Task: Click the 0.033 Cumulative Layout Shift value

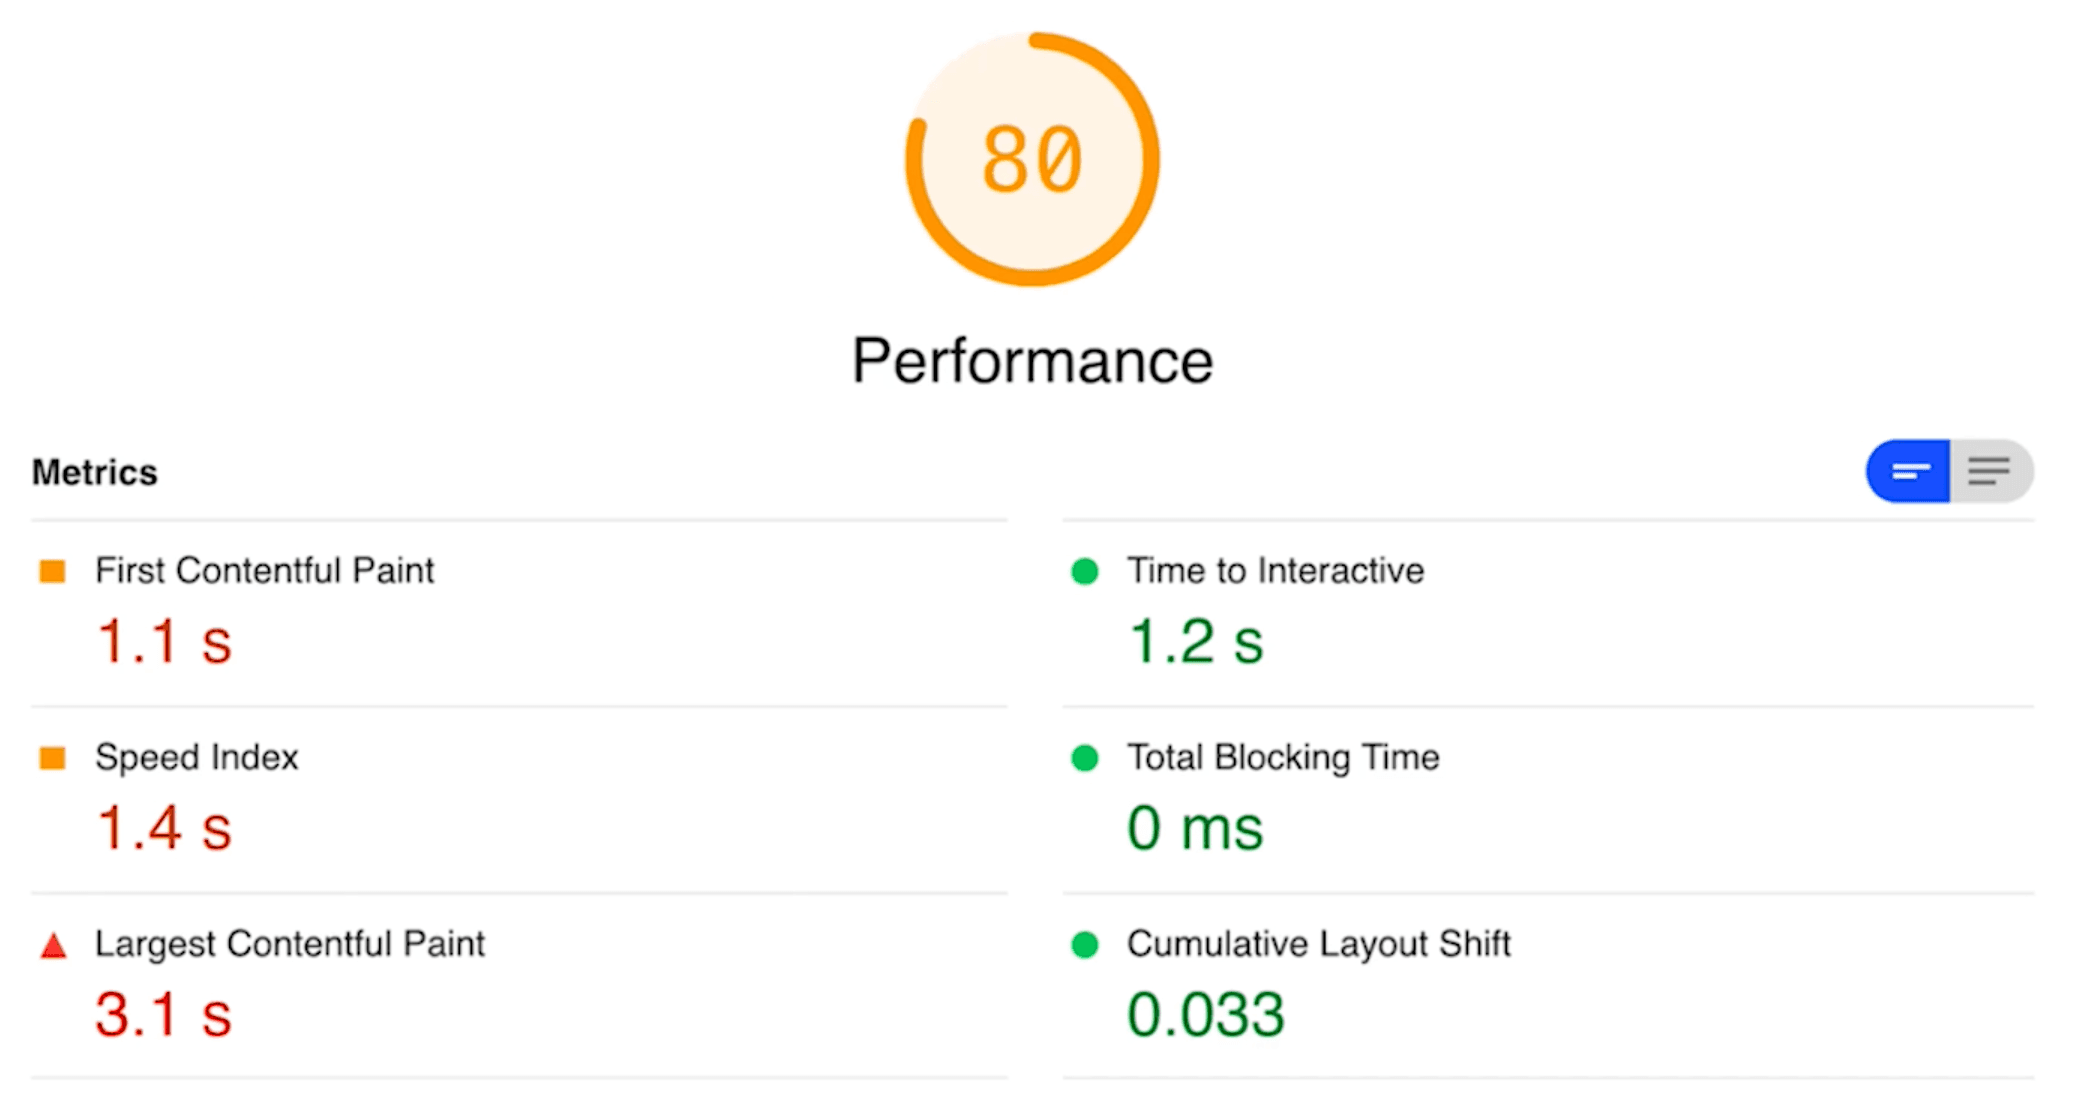Action: (1205, 1015)
